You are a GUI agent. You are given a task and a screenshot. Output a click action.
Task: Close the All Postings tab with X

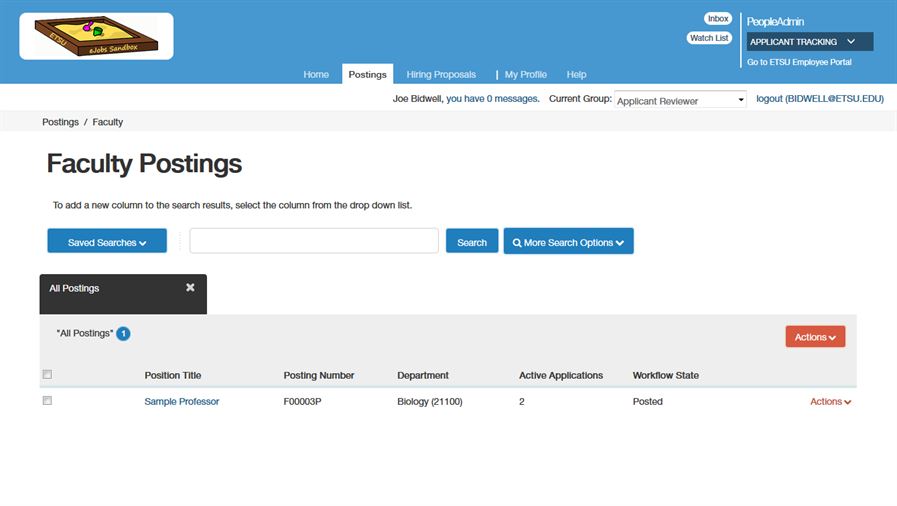click(x=190, y=288)
